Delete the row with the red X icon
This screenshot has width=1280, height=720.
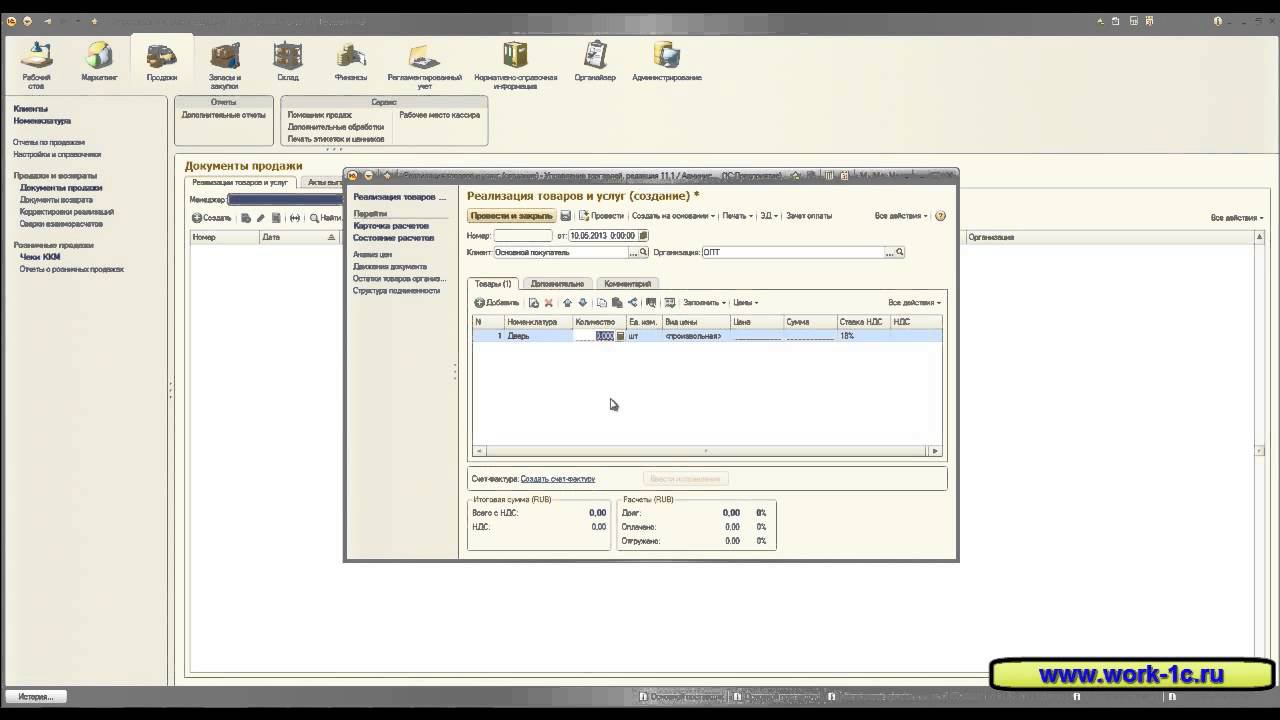[x=548, y=303]
